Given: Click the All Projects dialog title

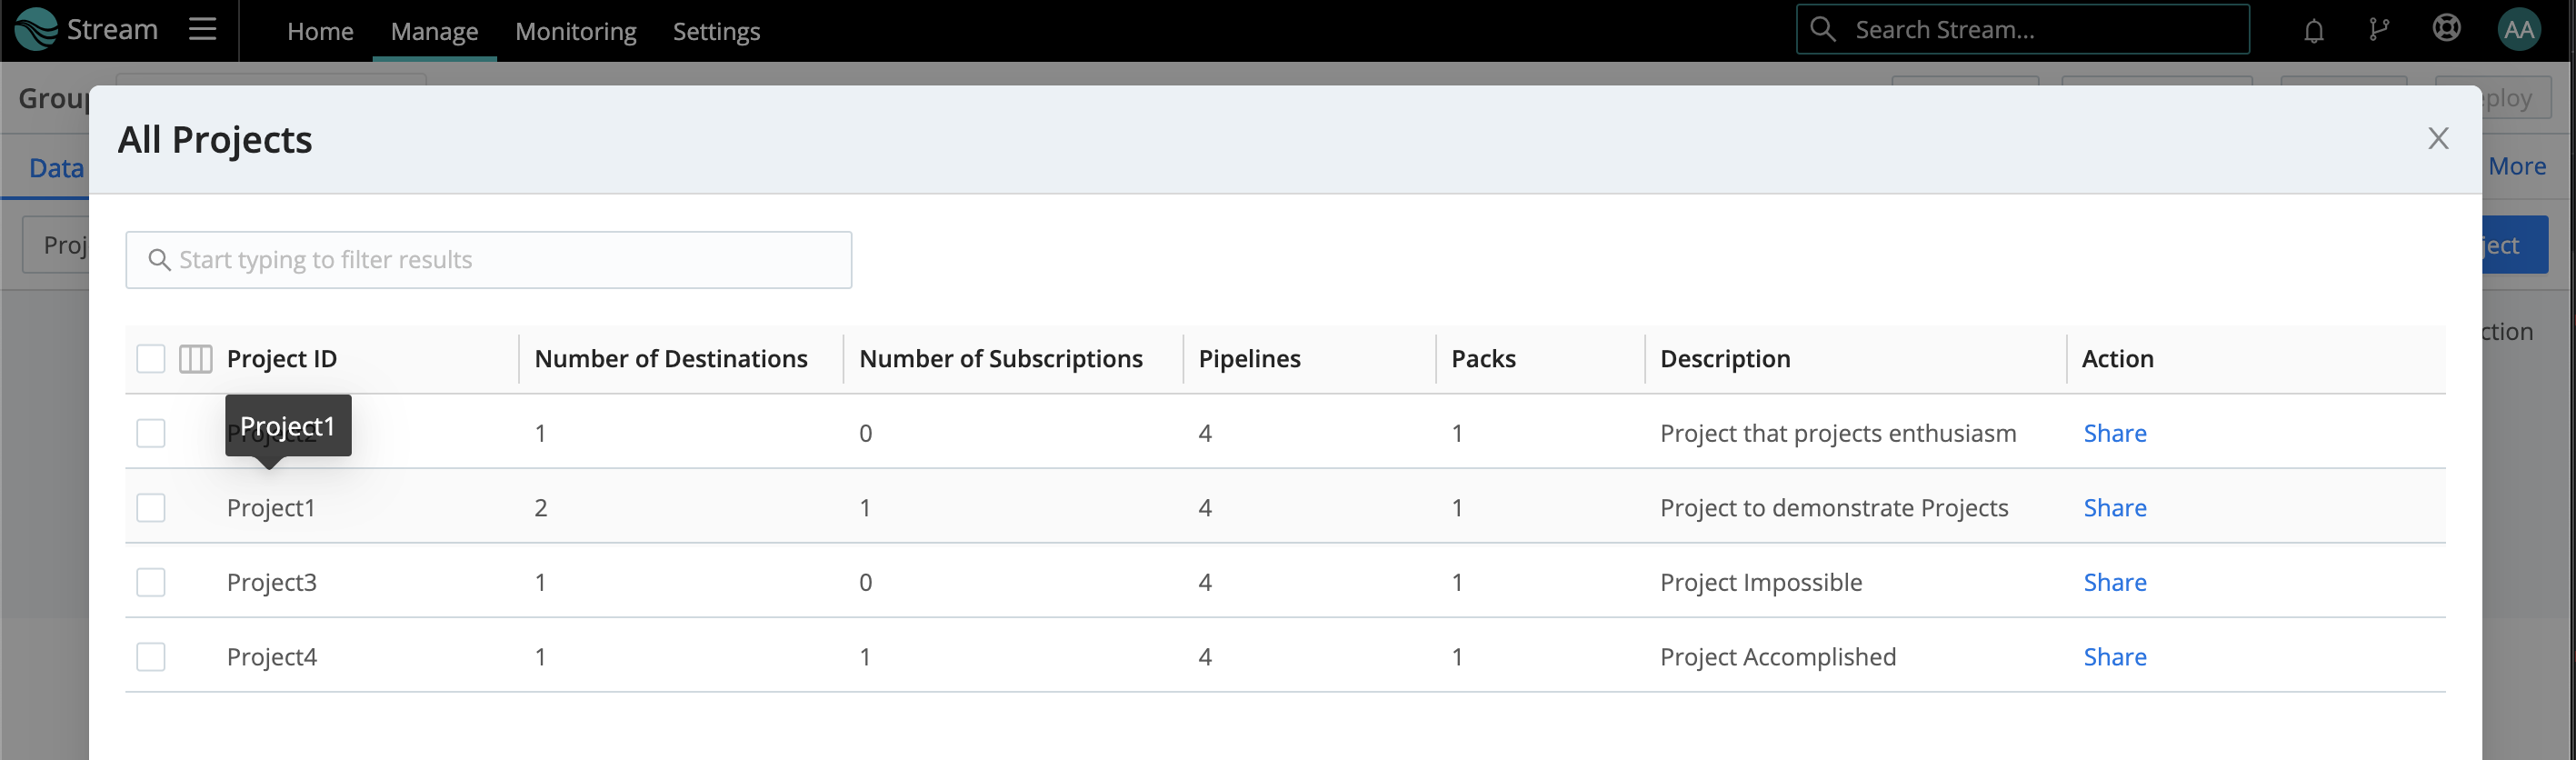Looking at the screenshot, I should click(x=215, y=140).
